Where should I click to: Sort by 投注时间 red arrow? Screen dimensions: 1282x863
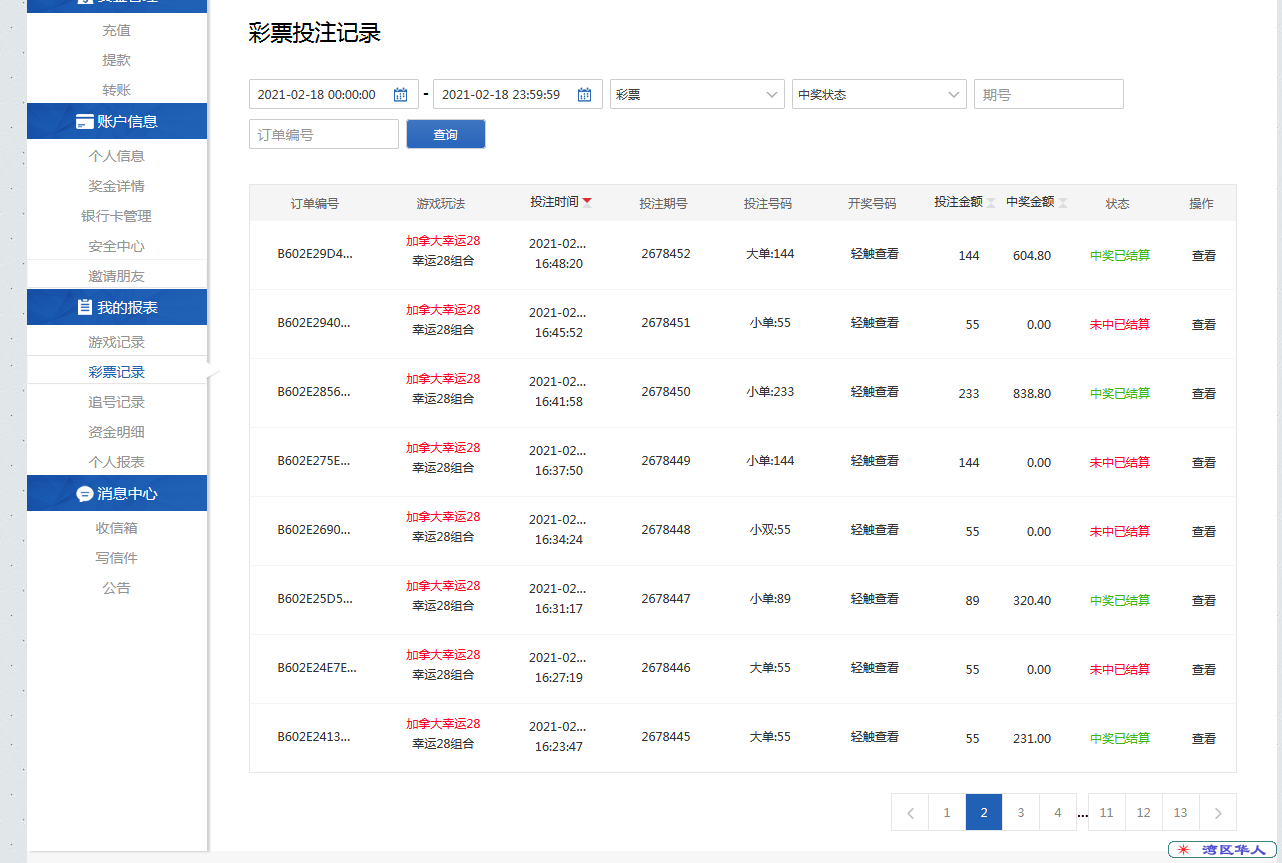(x=587, y=202)
